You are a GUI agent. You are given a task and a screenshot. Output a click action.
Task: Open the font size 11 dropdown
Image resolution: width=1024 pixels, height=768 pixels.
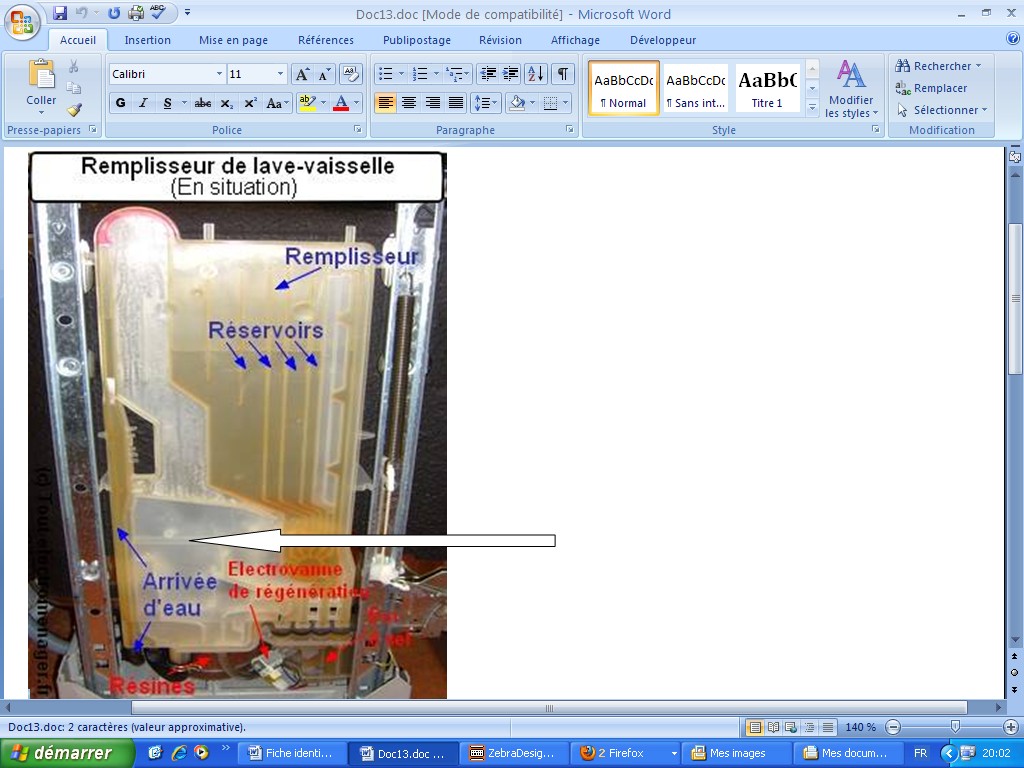pos(280,74)
